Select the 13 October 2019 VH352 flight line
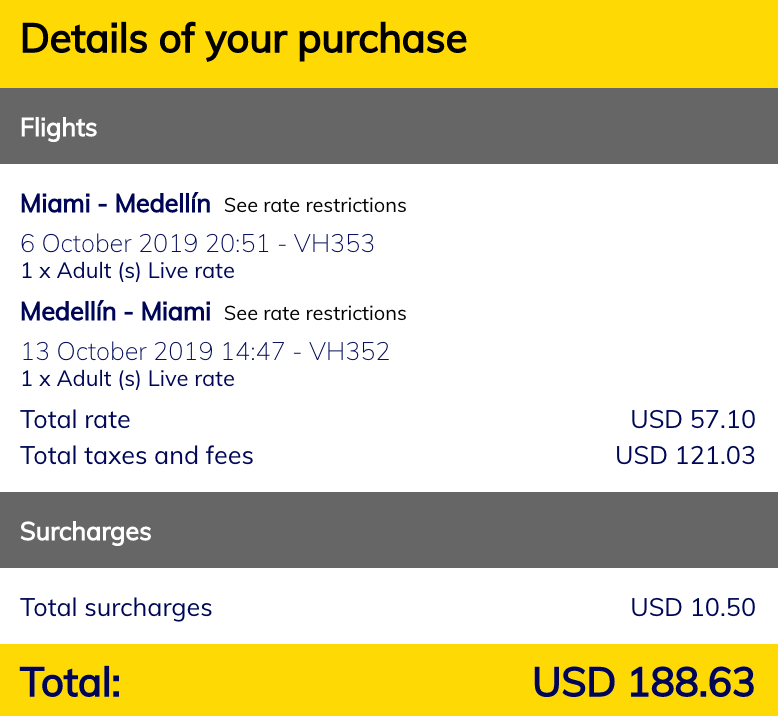 tap(205, 352)
